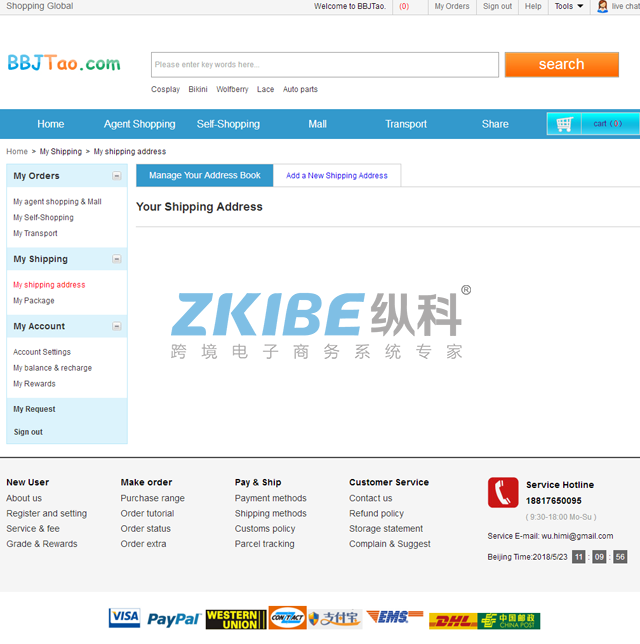
Task: Click the VISA payment logo
Action: point(124,617)
